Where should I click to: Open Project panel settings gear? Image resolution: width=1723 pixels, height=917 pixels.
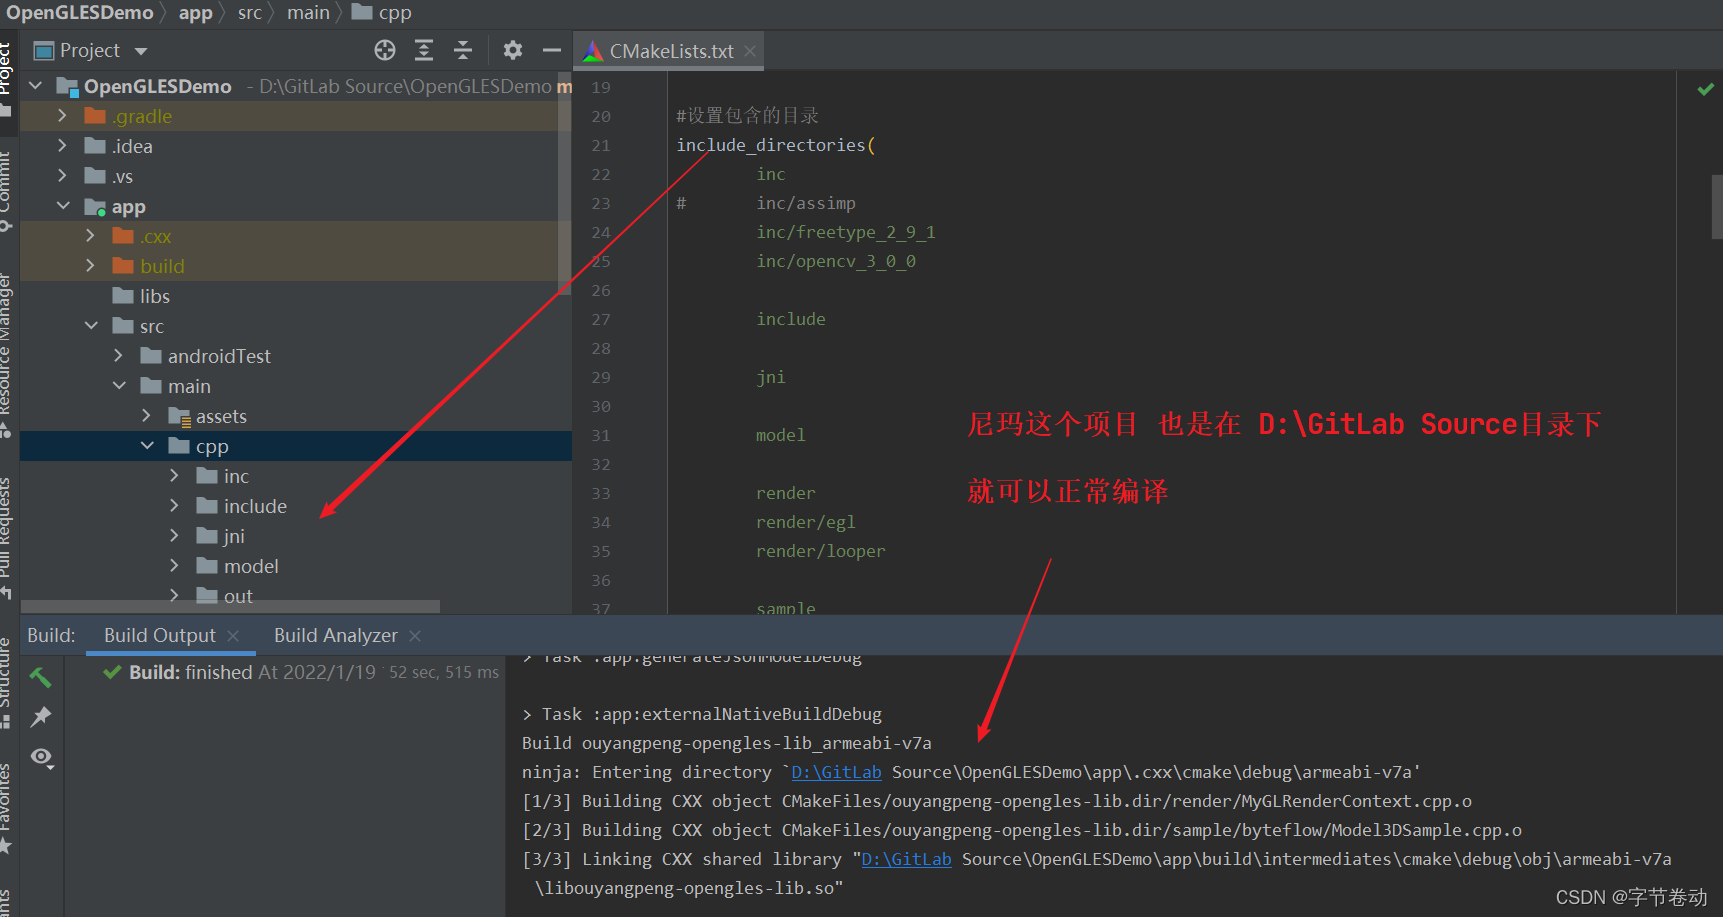coord(513,50)
